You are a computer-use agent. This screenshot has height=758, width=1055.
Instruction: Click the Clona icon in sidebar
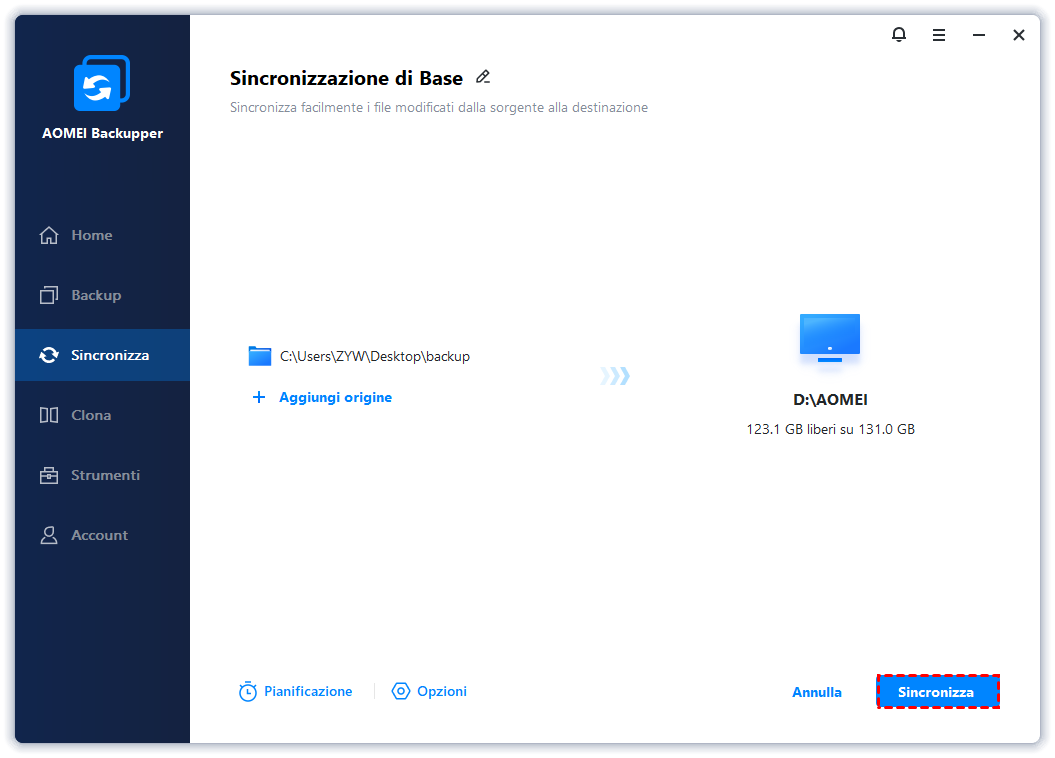[48, 415]
